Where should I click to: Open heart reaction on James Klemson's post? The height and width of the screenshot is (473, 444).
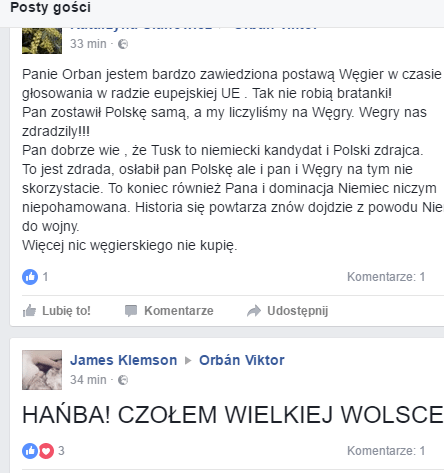(x=47, y=451)
